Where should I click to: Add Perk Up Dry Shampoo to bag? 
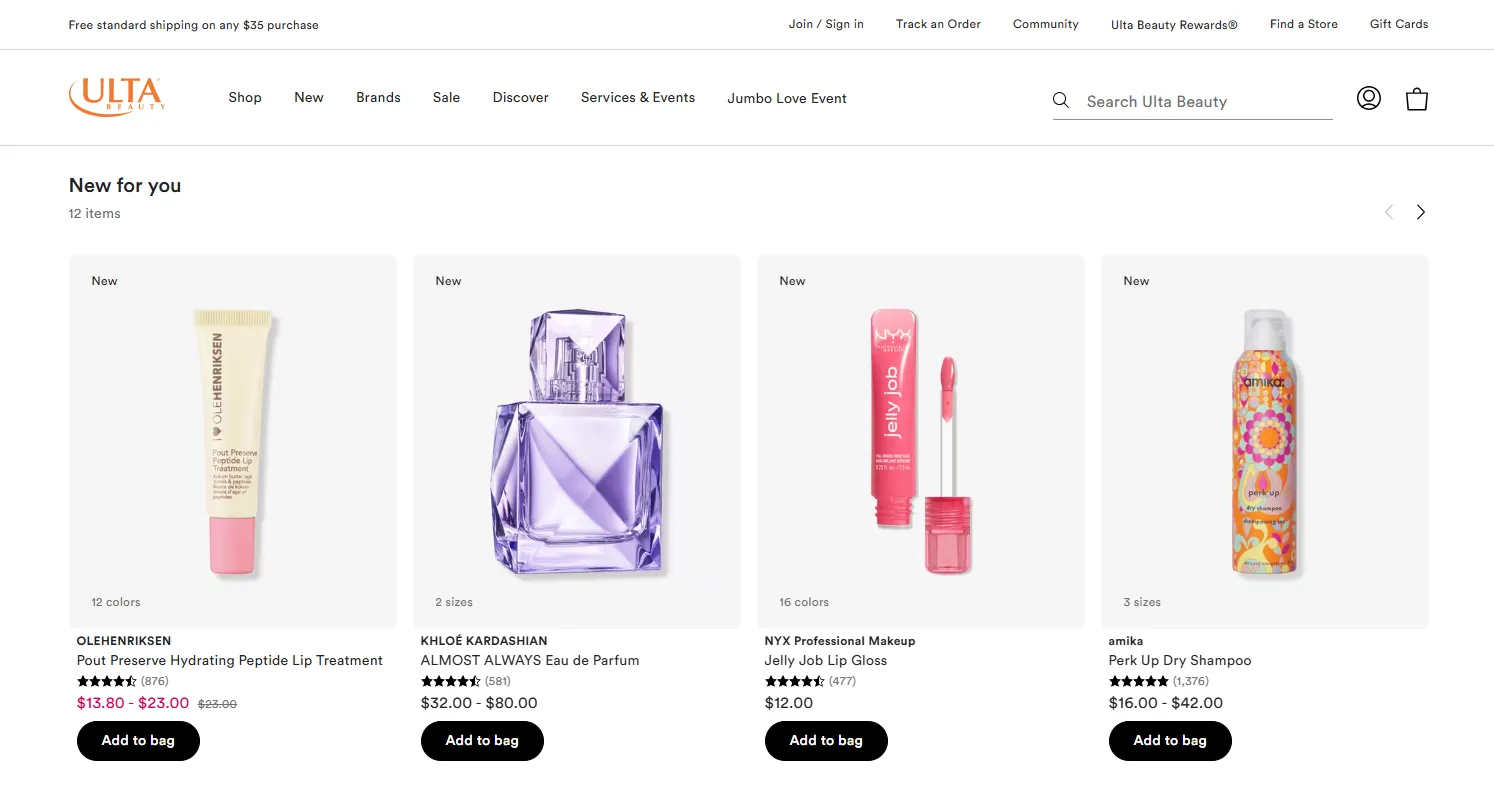1170,741
